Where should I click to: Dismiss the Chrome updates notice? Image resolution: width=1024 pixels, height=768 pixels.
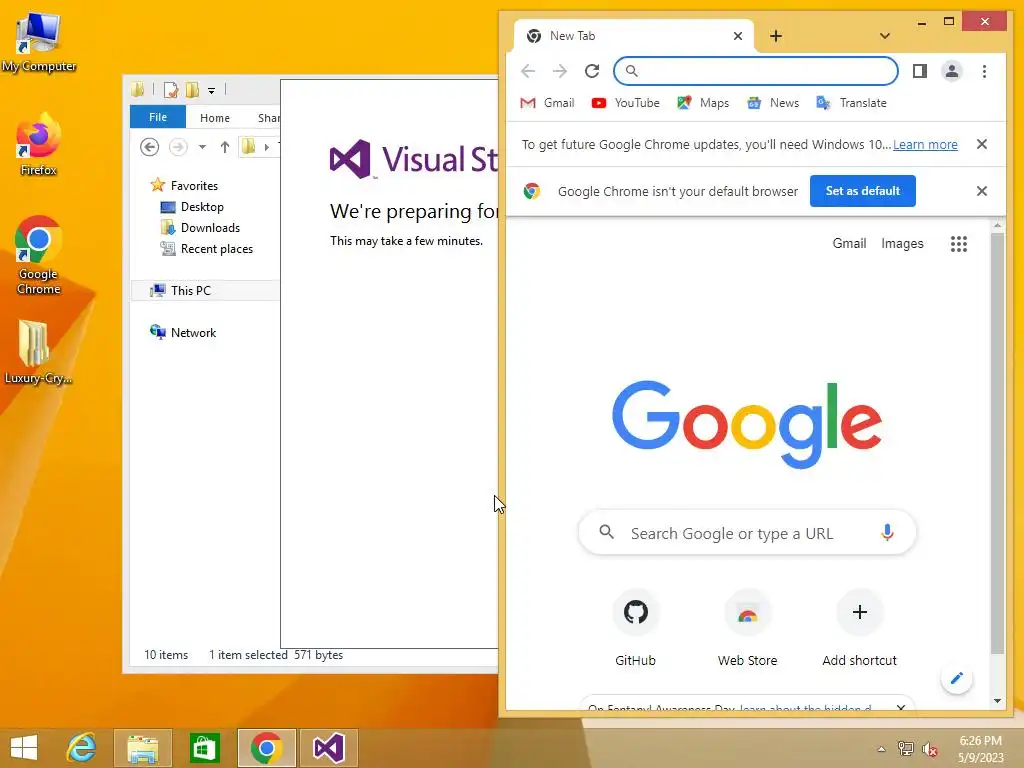[982, 144]
